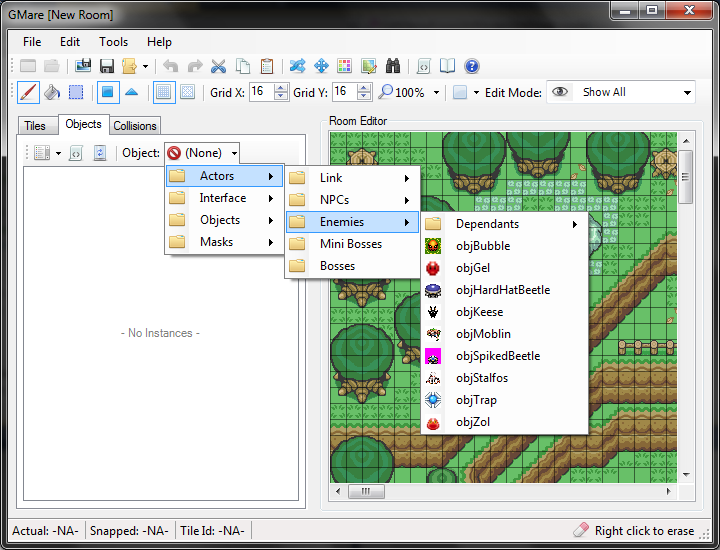This screenshot has height=550, width=720.
Task: Click the copy pages icon
Action: (242, 66)
